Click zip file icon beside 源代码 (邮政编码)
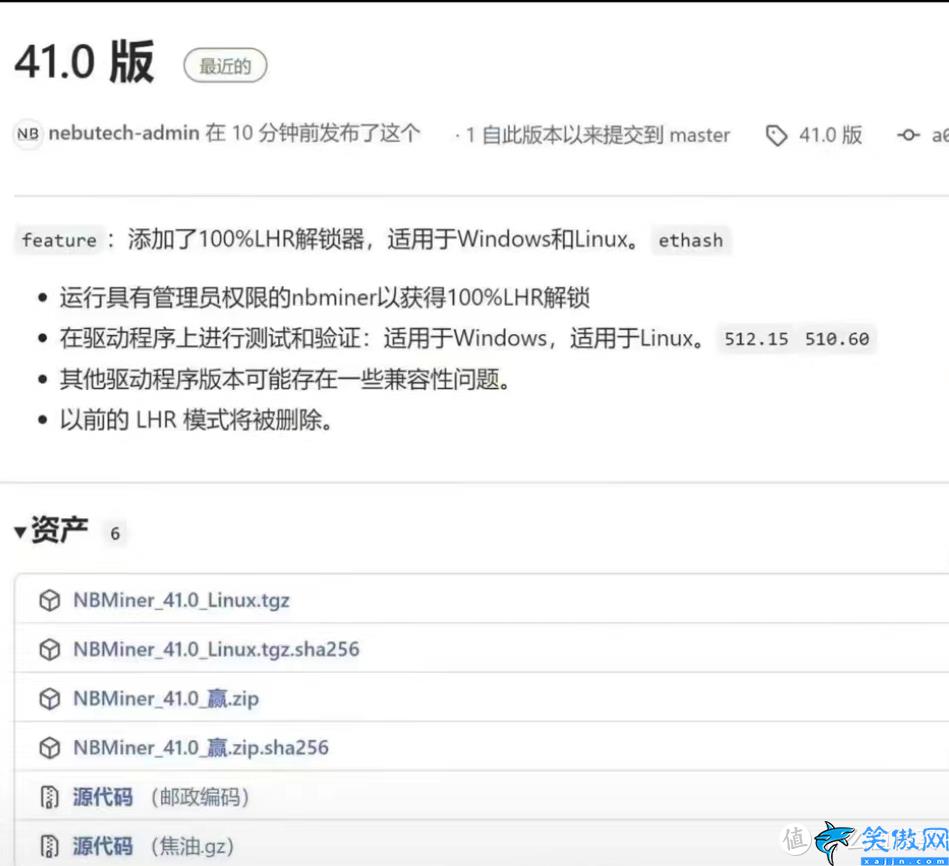Image resolution: width=949 pixels, height=866 pixels. pyautogui.click(x=50, y=797)
